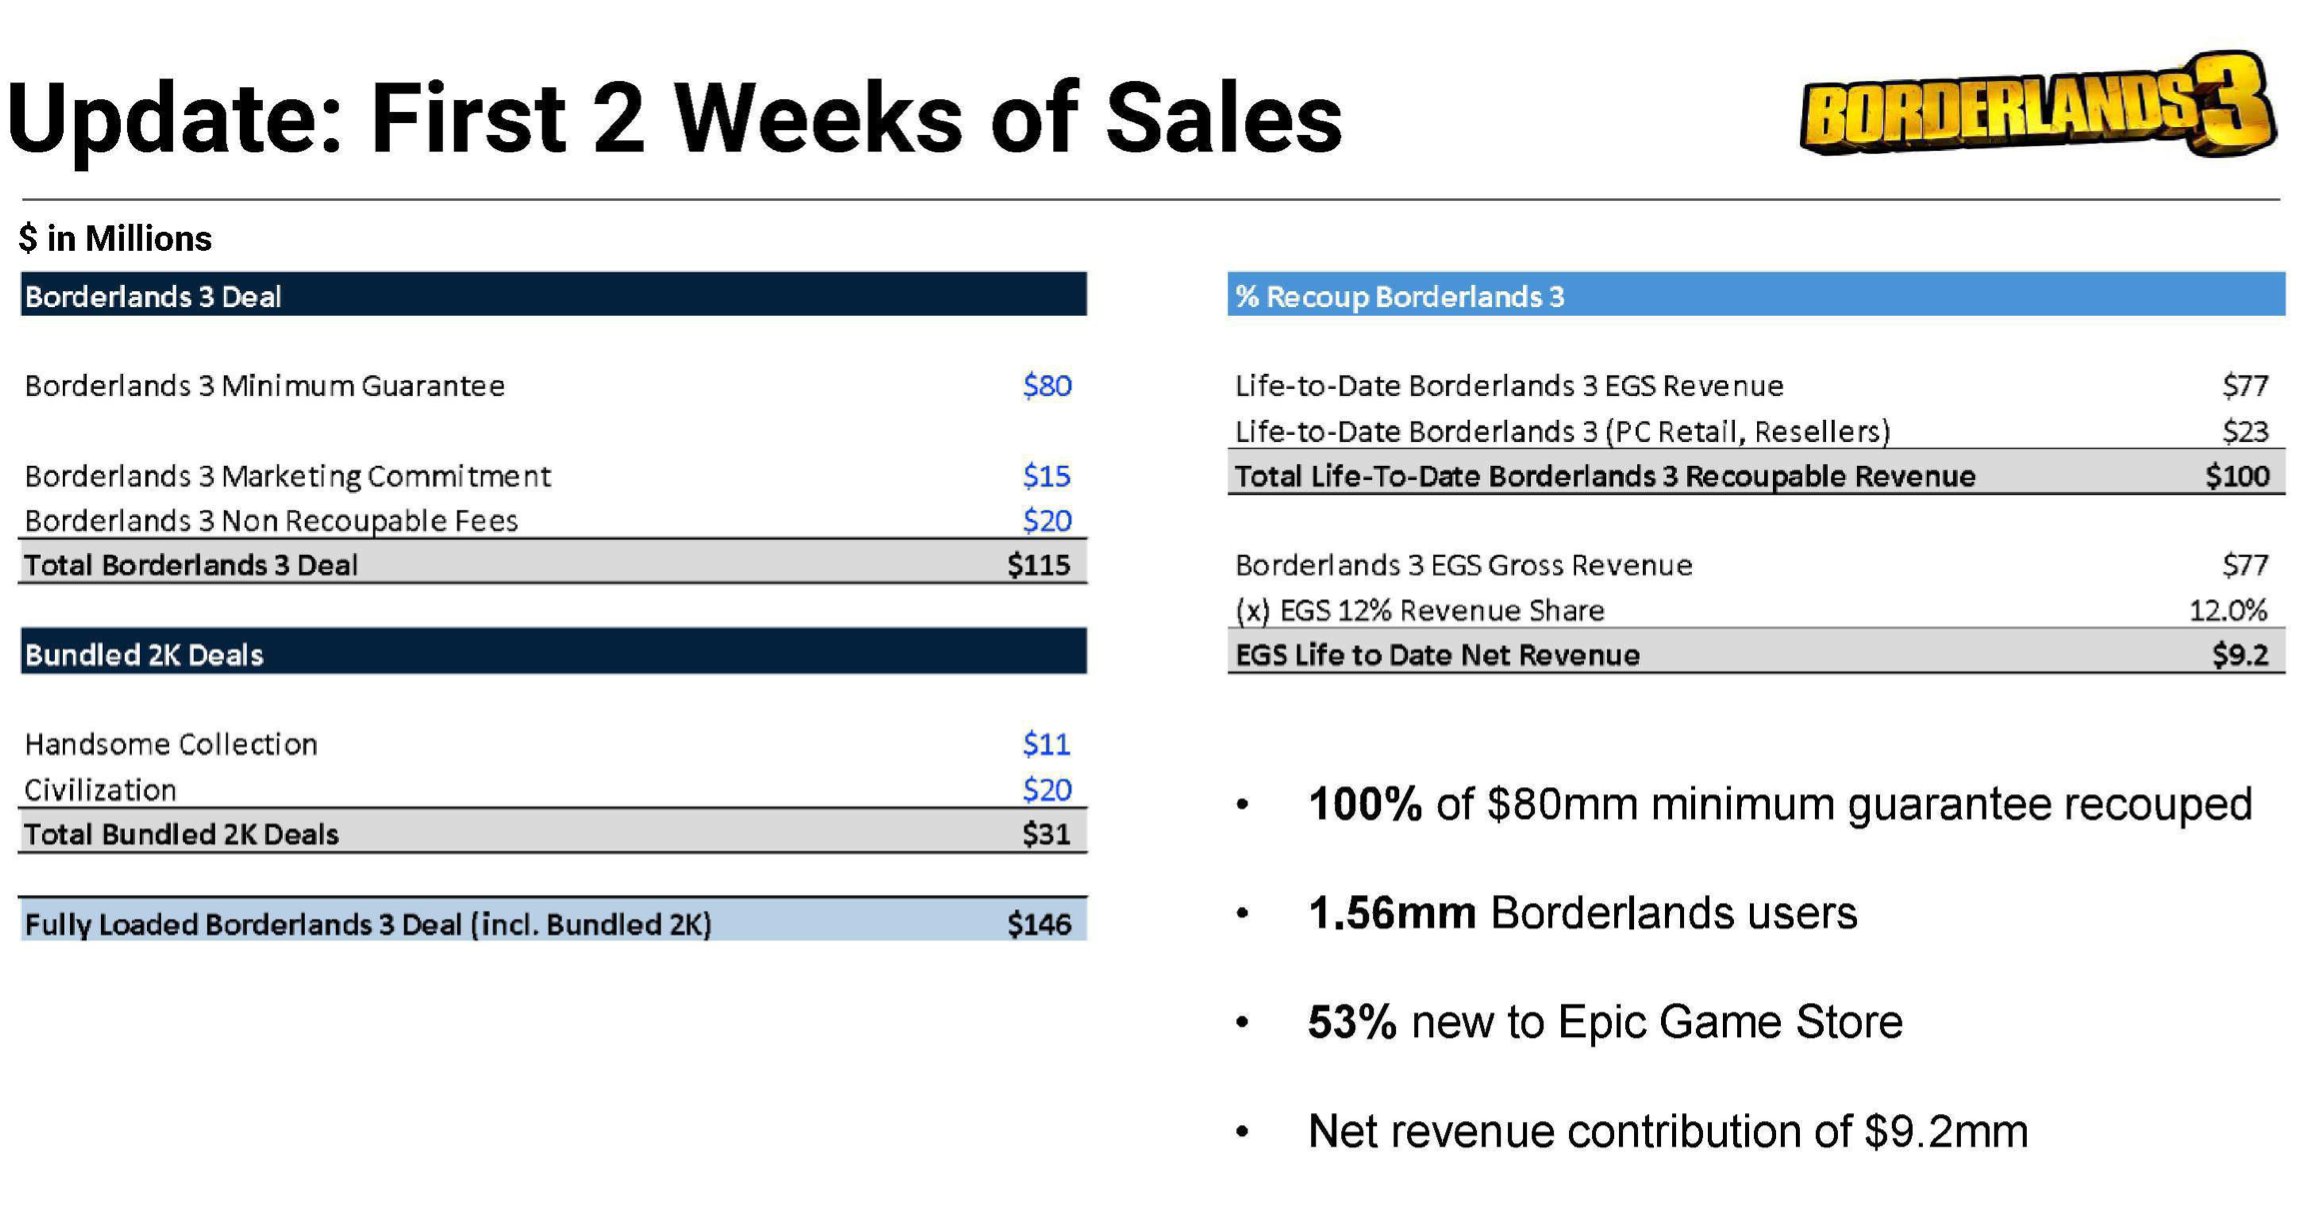Click the '53% new to Epic Game Store' bullet
Screen dimensions: 2299x1222
(1604, 1022)
